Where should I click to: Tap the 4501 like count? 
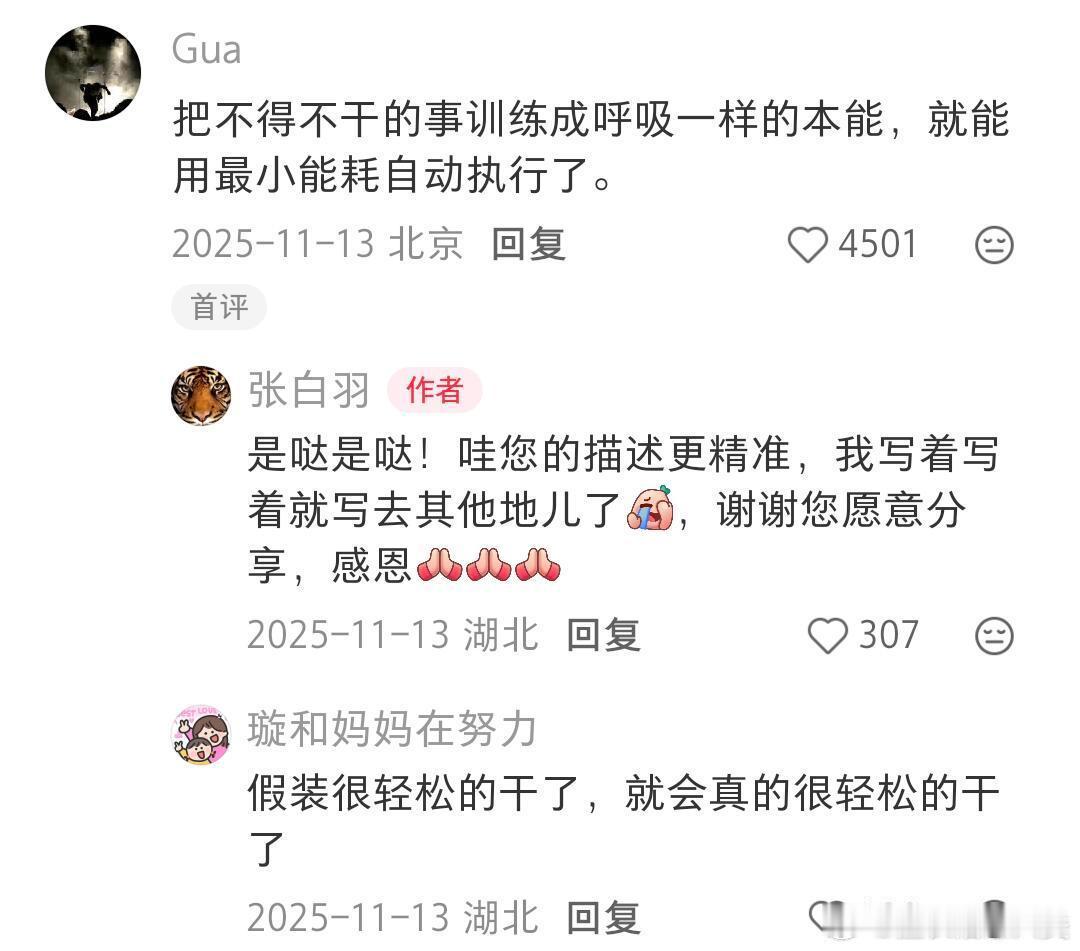[878, 244]
